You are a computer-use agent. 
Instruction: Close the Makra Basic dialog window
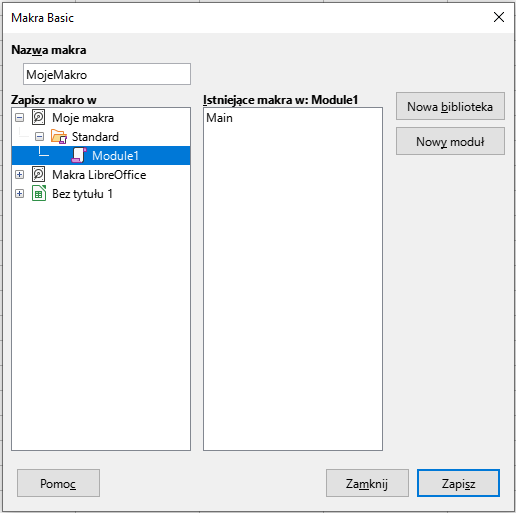tap(499, 17)
